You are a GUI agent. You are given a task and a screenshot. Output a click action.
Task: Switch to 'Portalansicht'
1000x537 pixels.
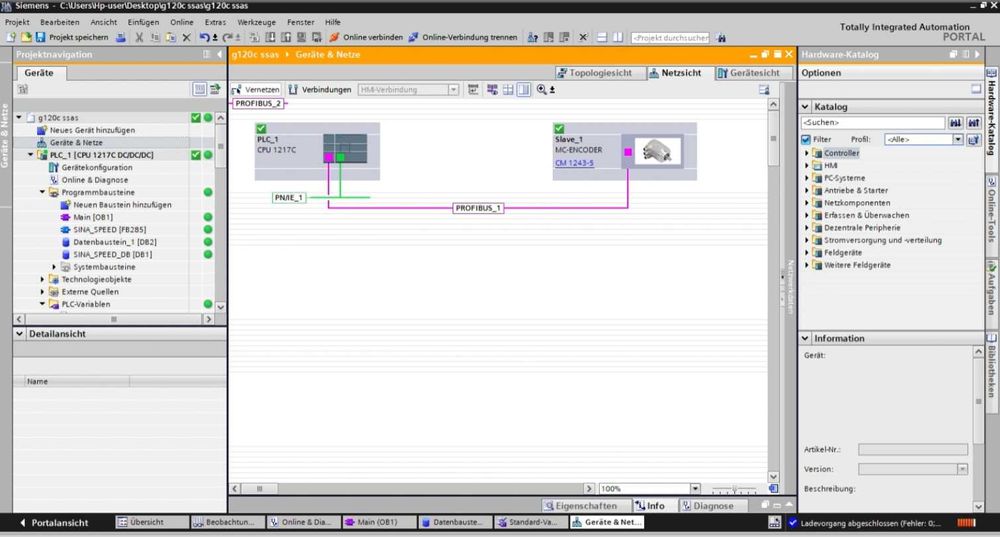(x=54, y=522)
